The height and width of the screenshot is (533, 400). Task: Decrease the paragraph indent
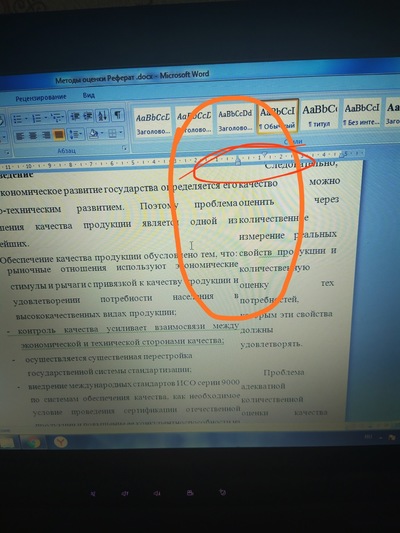(x=75, y=117)
